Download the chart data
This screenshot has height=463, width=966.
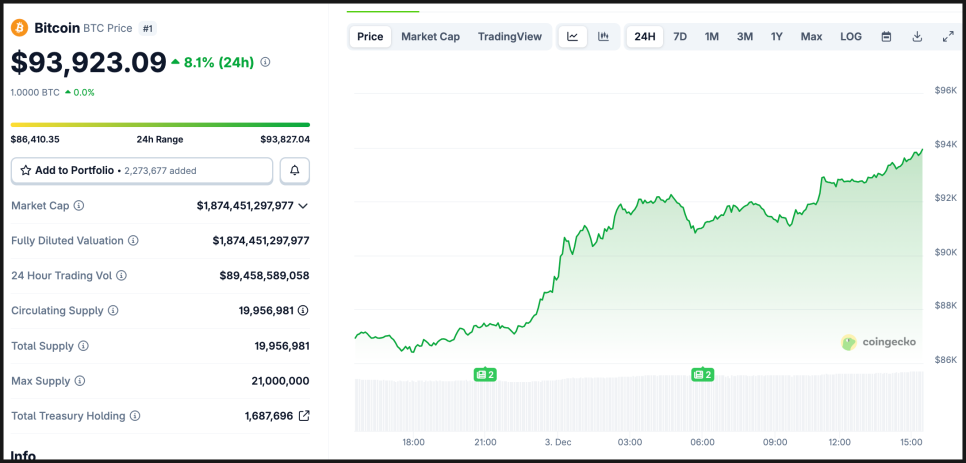[x=917, y=37]
